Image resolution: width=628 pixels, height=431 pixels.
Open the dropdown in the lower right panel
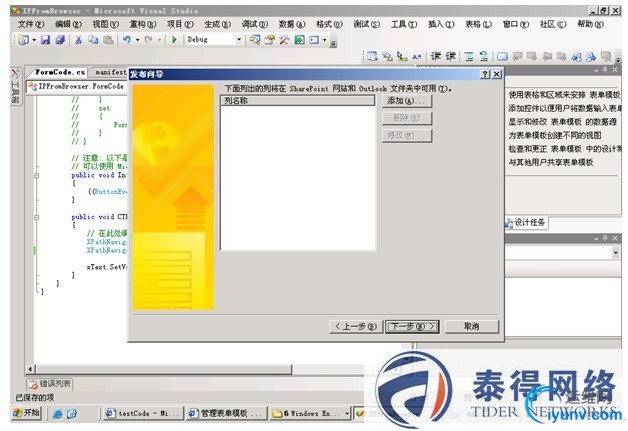click(616, 252)
